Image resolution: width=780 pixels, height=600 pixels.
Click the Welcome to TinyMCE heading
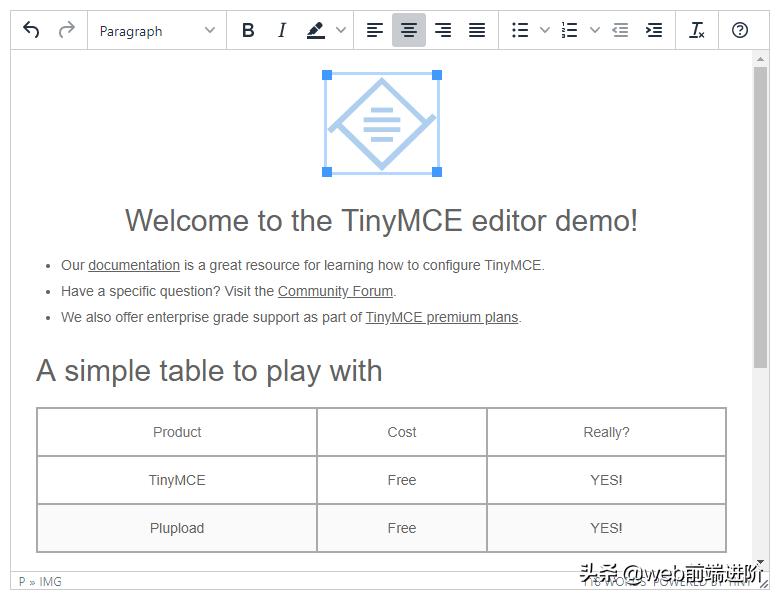point(382,220)
